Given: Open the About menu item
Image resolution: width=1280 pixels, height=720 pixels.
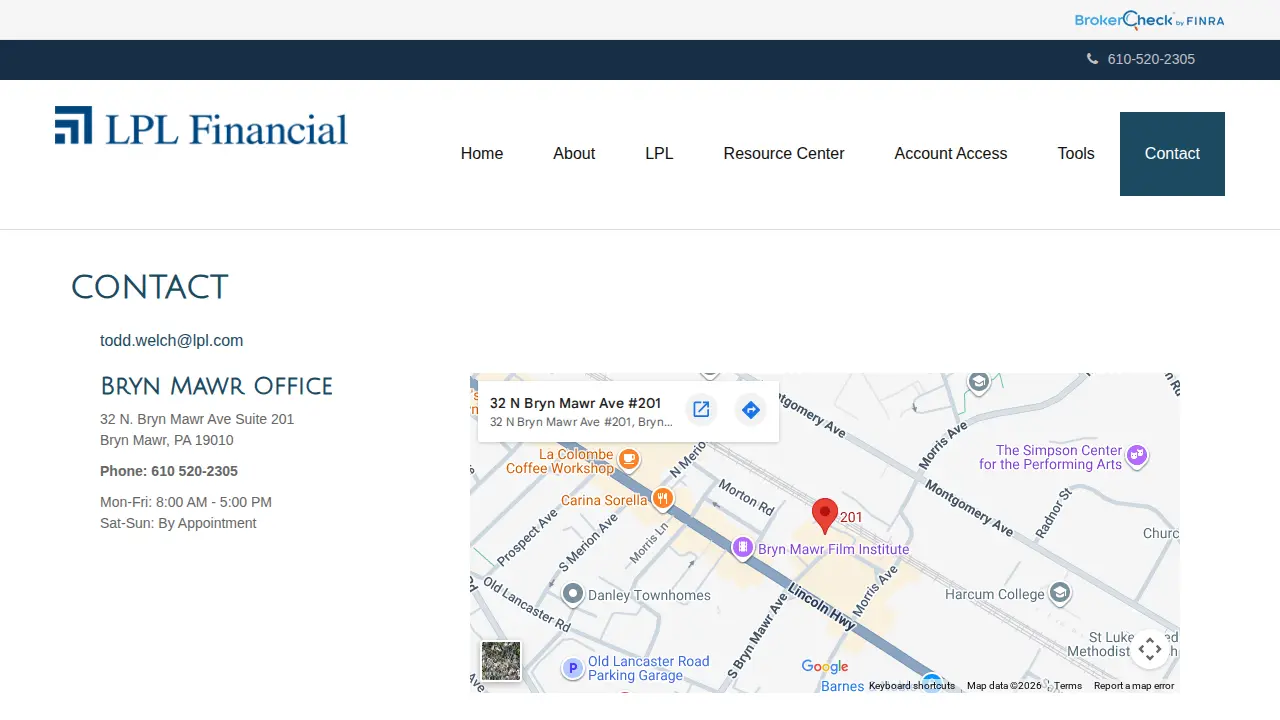Looking at the screenshot, I should 574,153.
